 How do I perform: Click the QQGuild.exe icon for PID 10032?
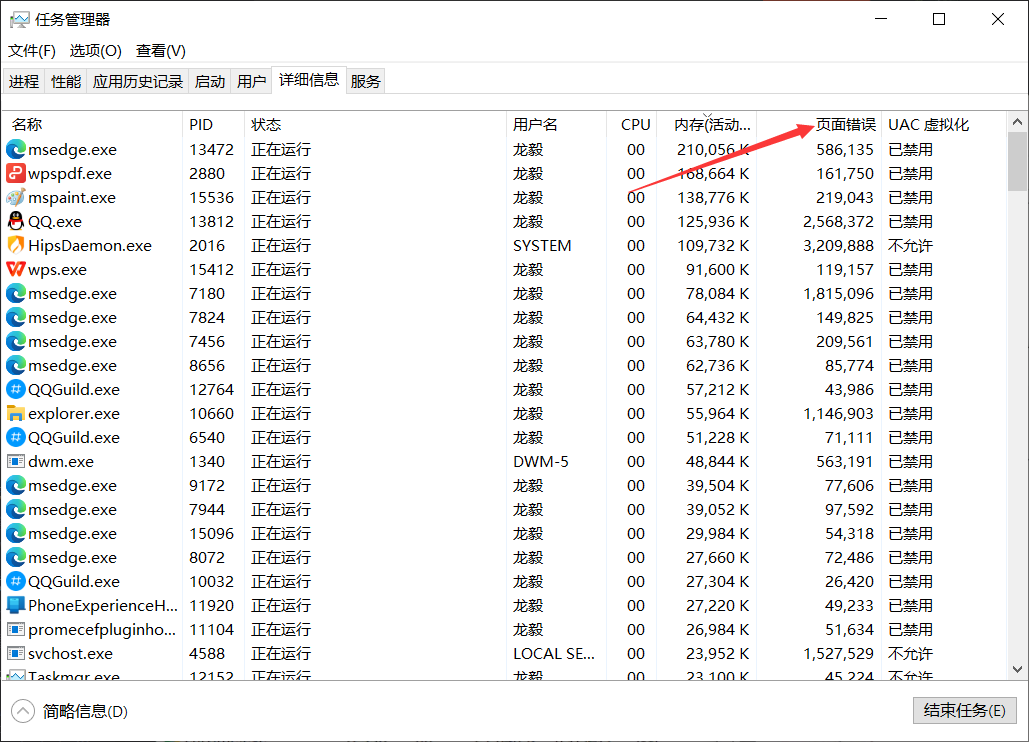[x=16, y=581]
